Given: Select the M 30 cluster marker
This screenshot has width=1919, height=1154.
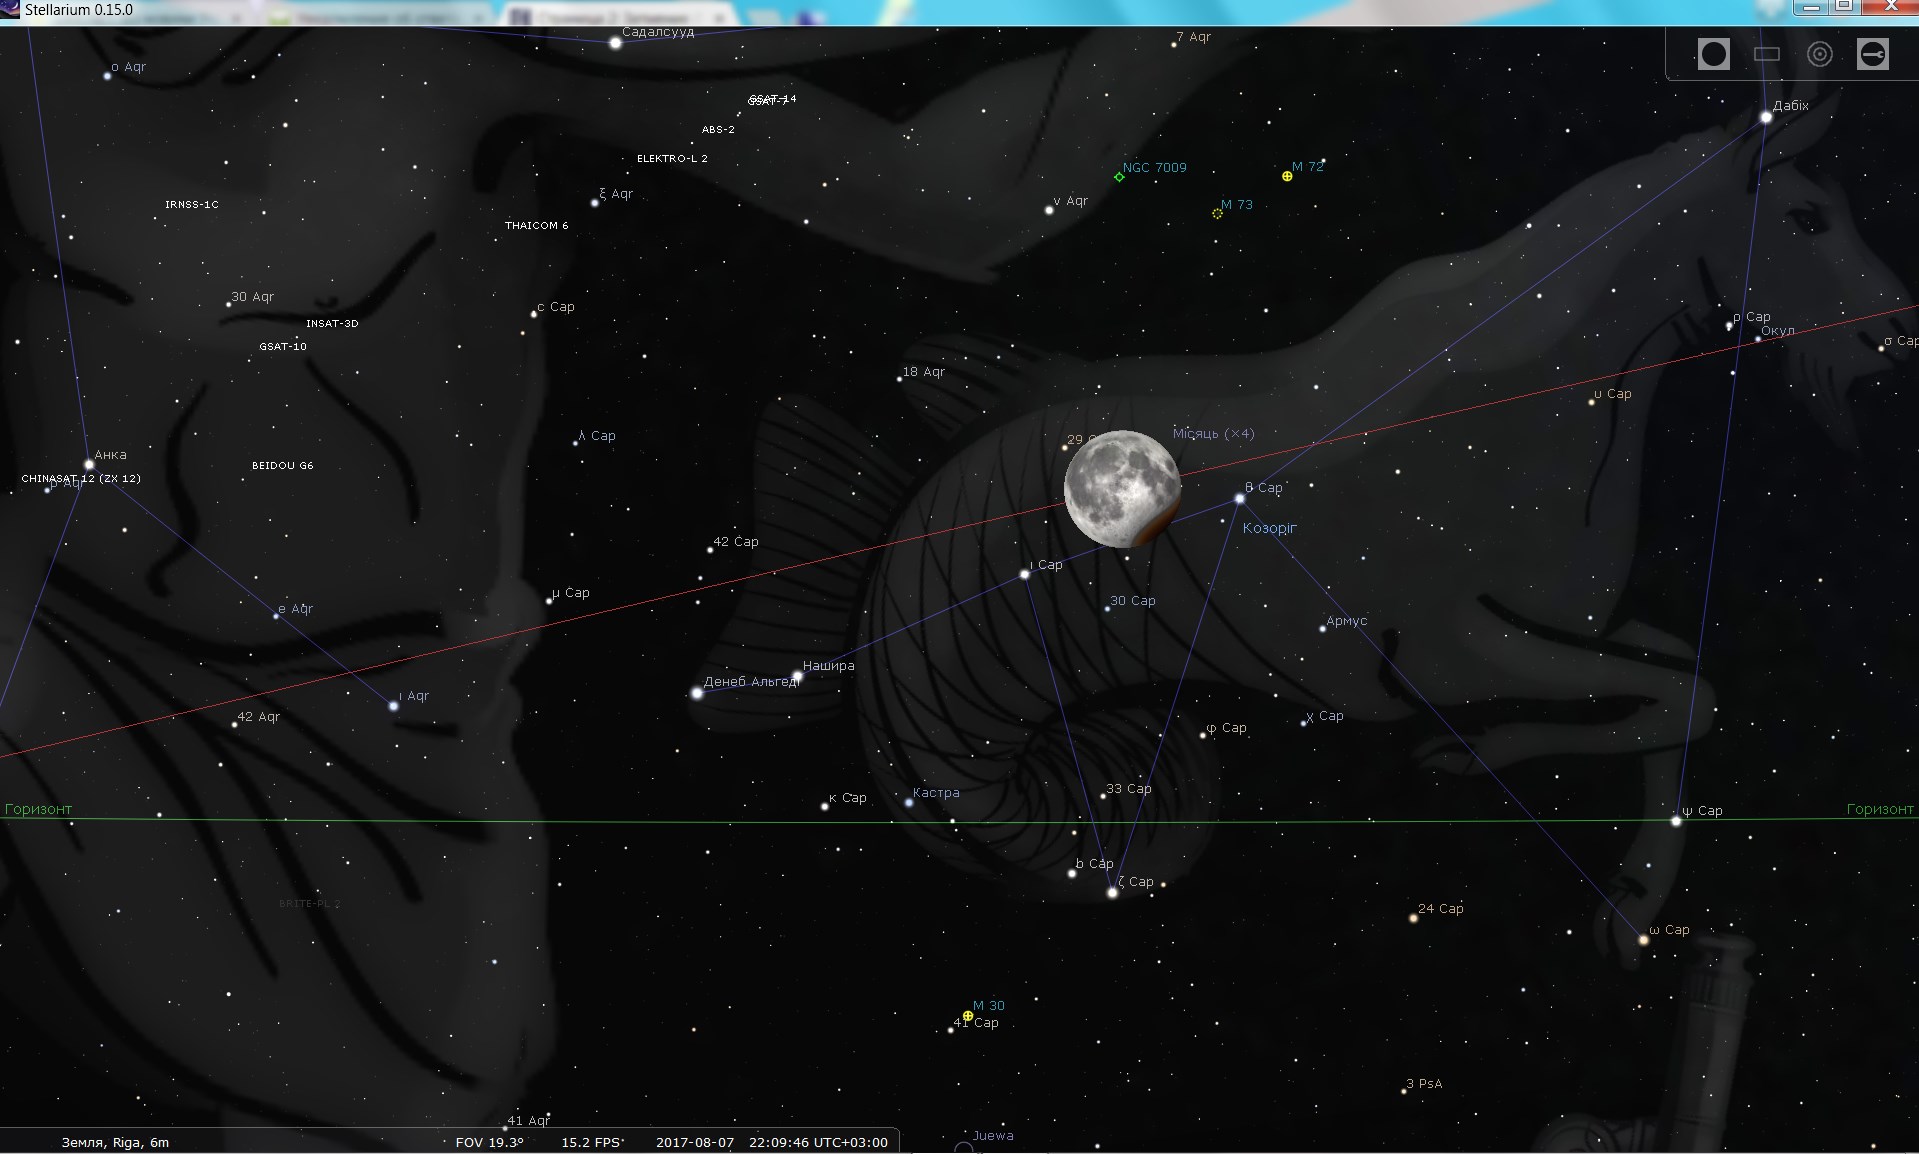Looking at the screenshot, I should point(967,1016).
